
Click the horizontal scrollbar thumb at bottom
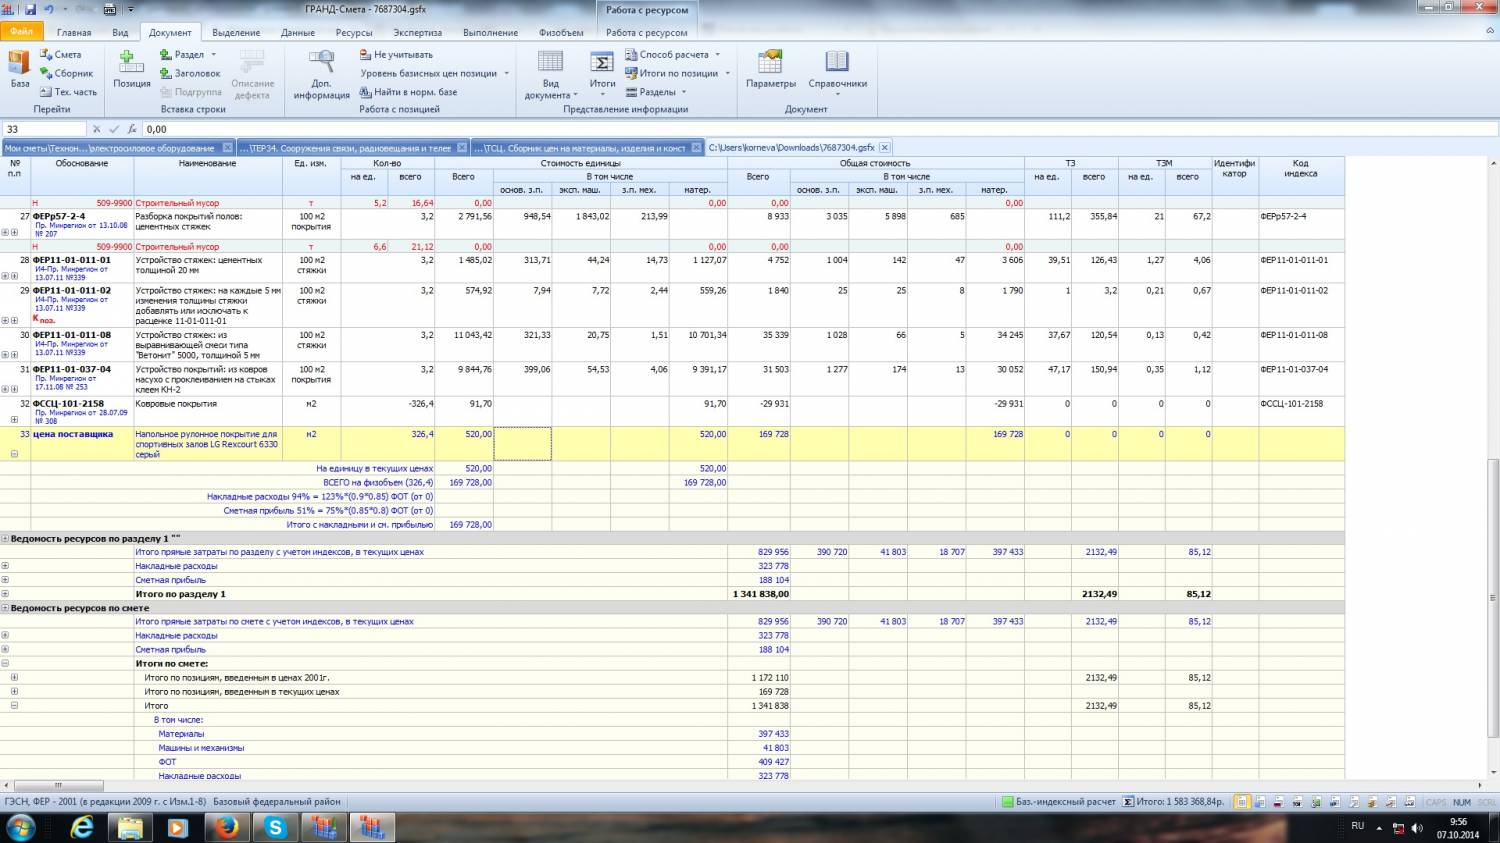tap(57, 785)
